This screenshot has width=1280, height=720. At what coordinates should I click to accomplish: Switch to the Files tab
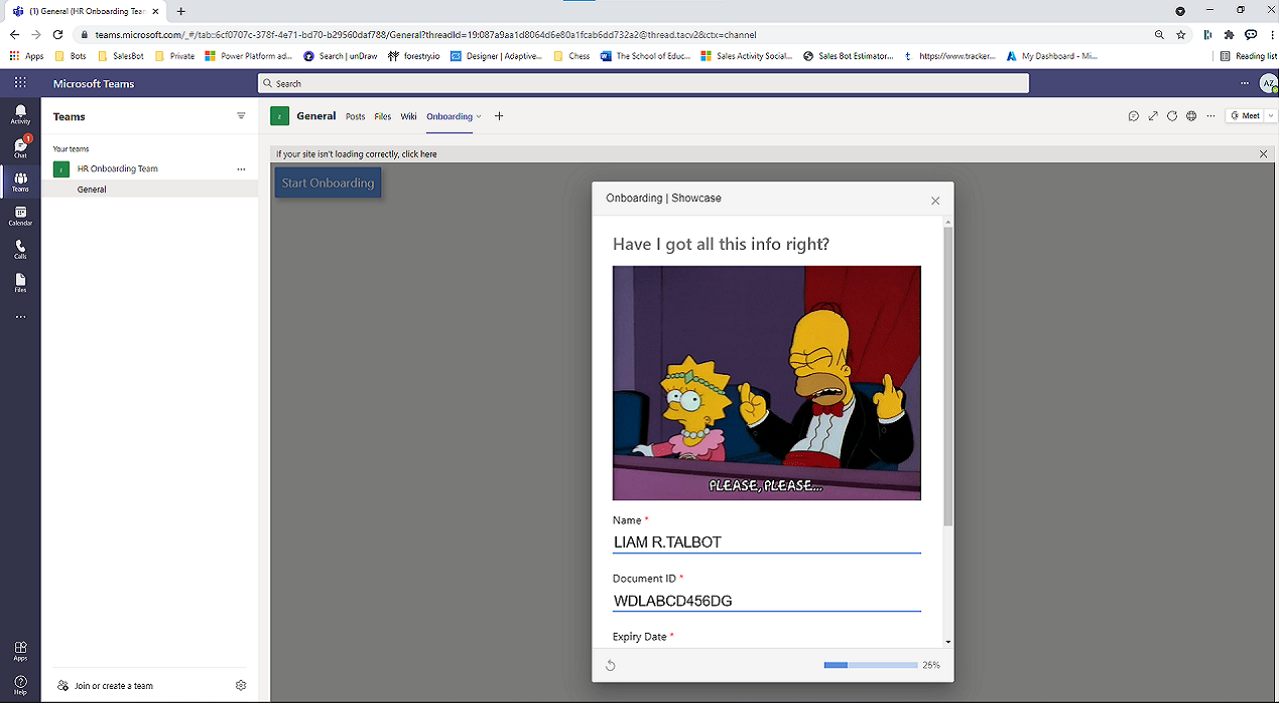tap(383, 116)
